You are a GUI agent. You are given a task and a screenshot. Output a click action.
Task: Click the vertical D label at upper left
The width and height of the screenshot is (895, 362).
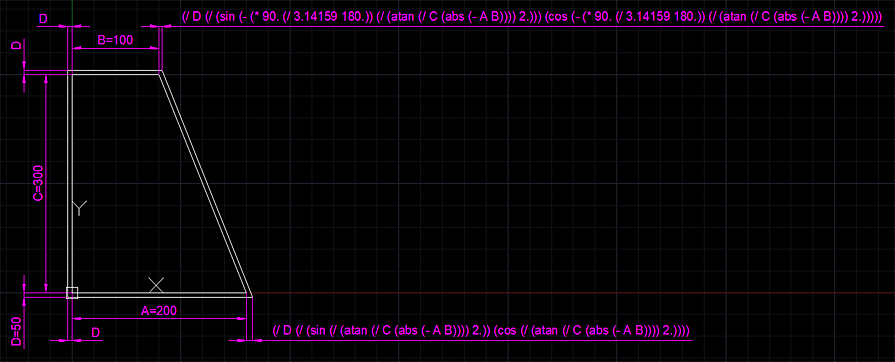pyautogui.click(x=17, y=45)
